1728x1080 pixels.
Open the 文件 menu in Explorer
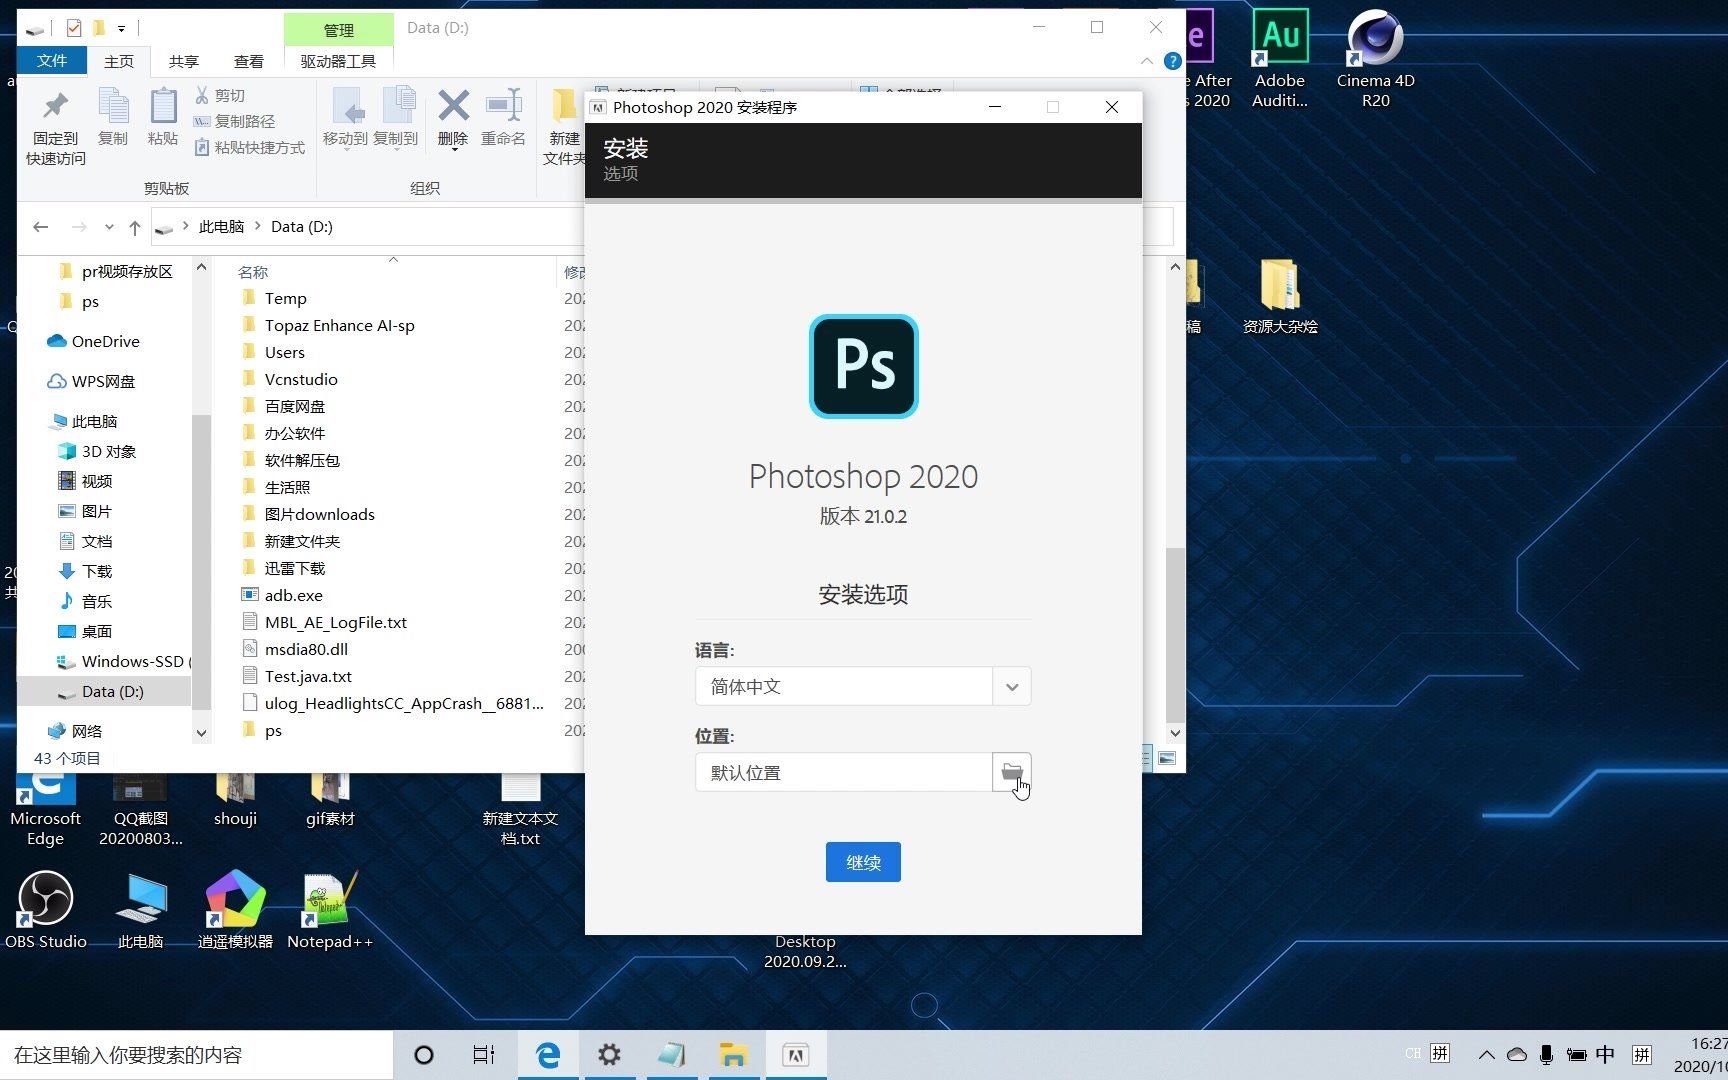click(x=51, y=61)
